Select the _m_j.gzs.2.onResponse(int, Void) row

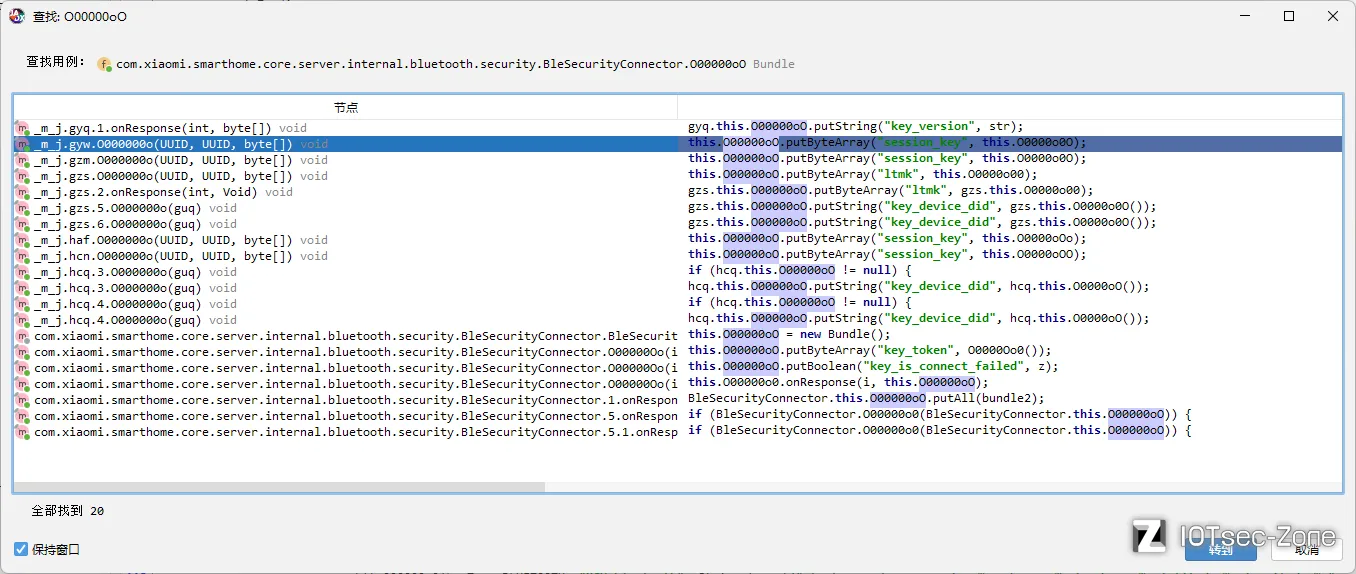tap(163, 192)
